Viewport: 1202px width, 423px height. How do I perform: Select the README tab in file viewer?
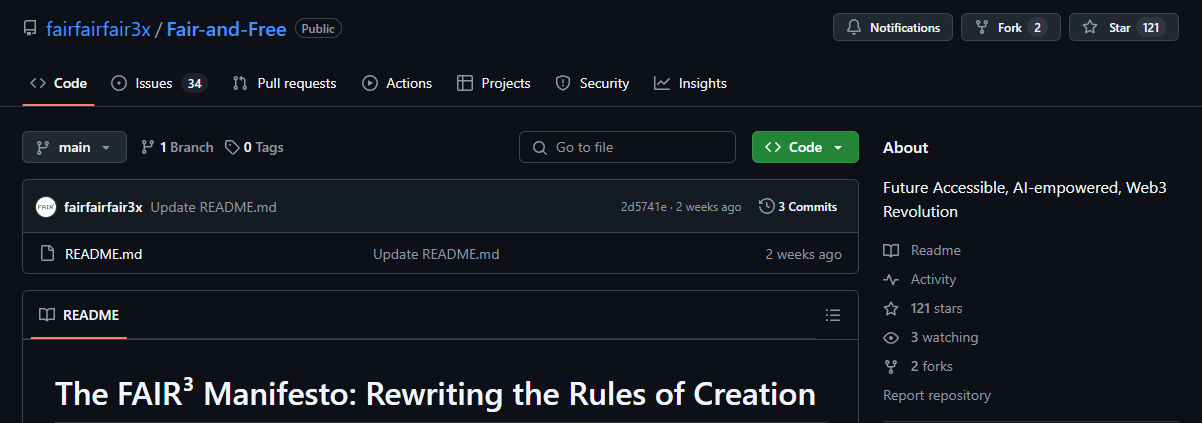[79, 315]
